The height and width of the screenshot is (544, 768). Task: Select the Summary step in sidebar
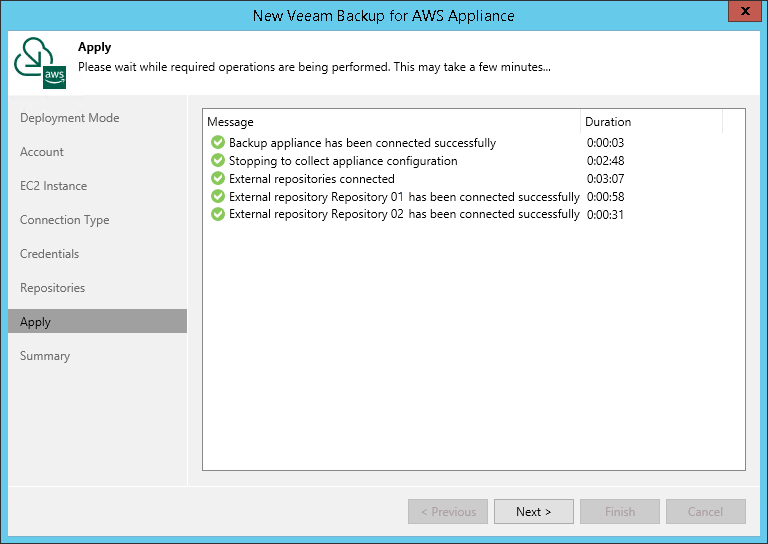(x=45, y=356)
